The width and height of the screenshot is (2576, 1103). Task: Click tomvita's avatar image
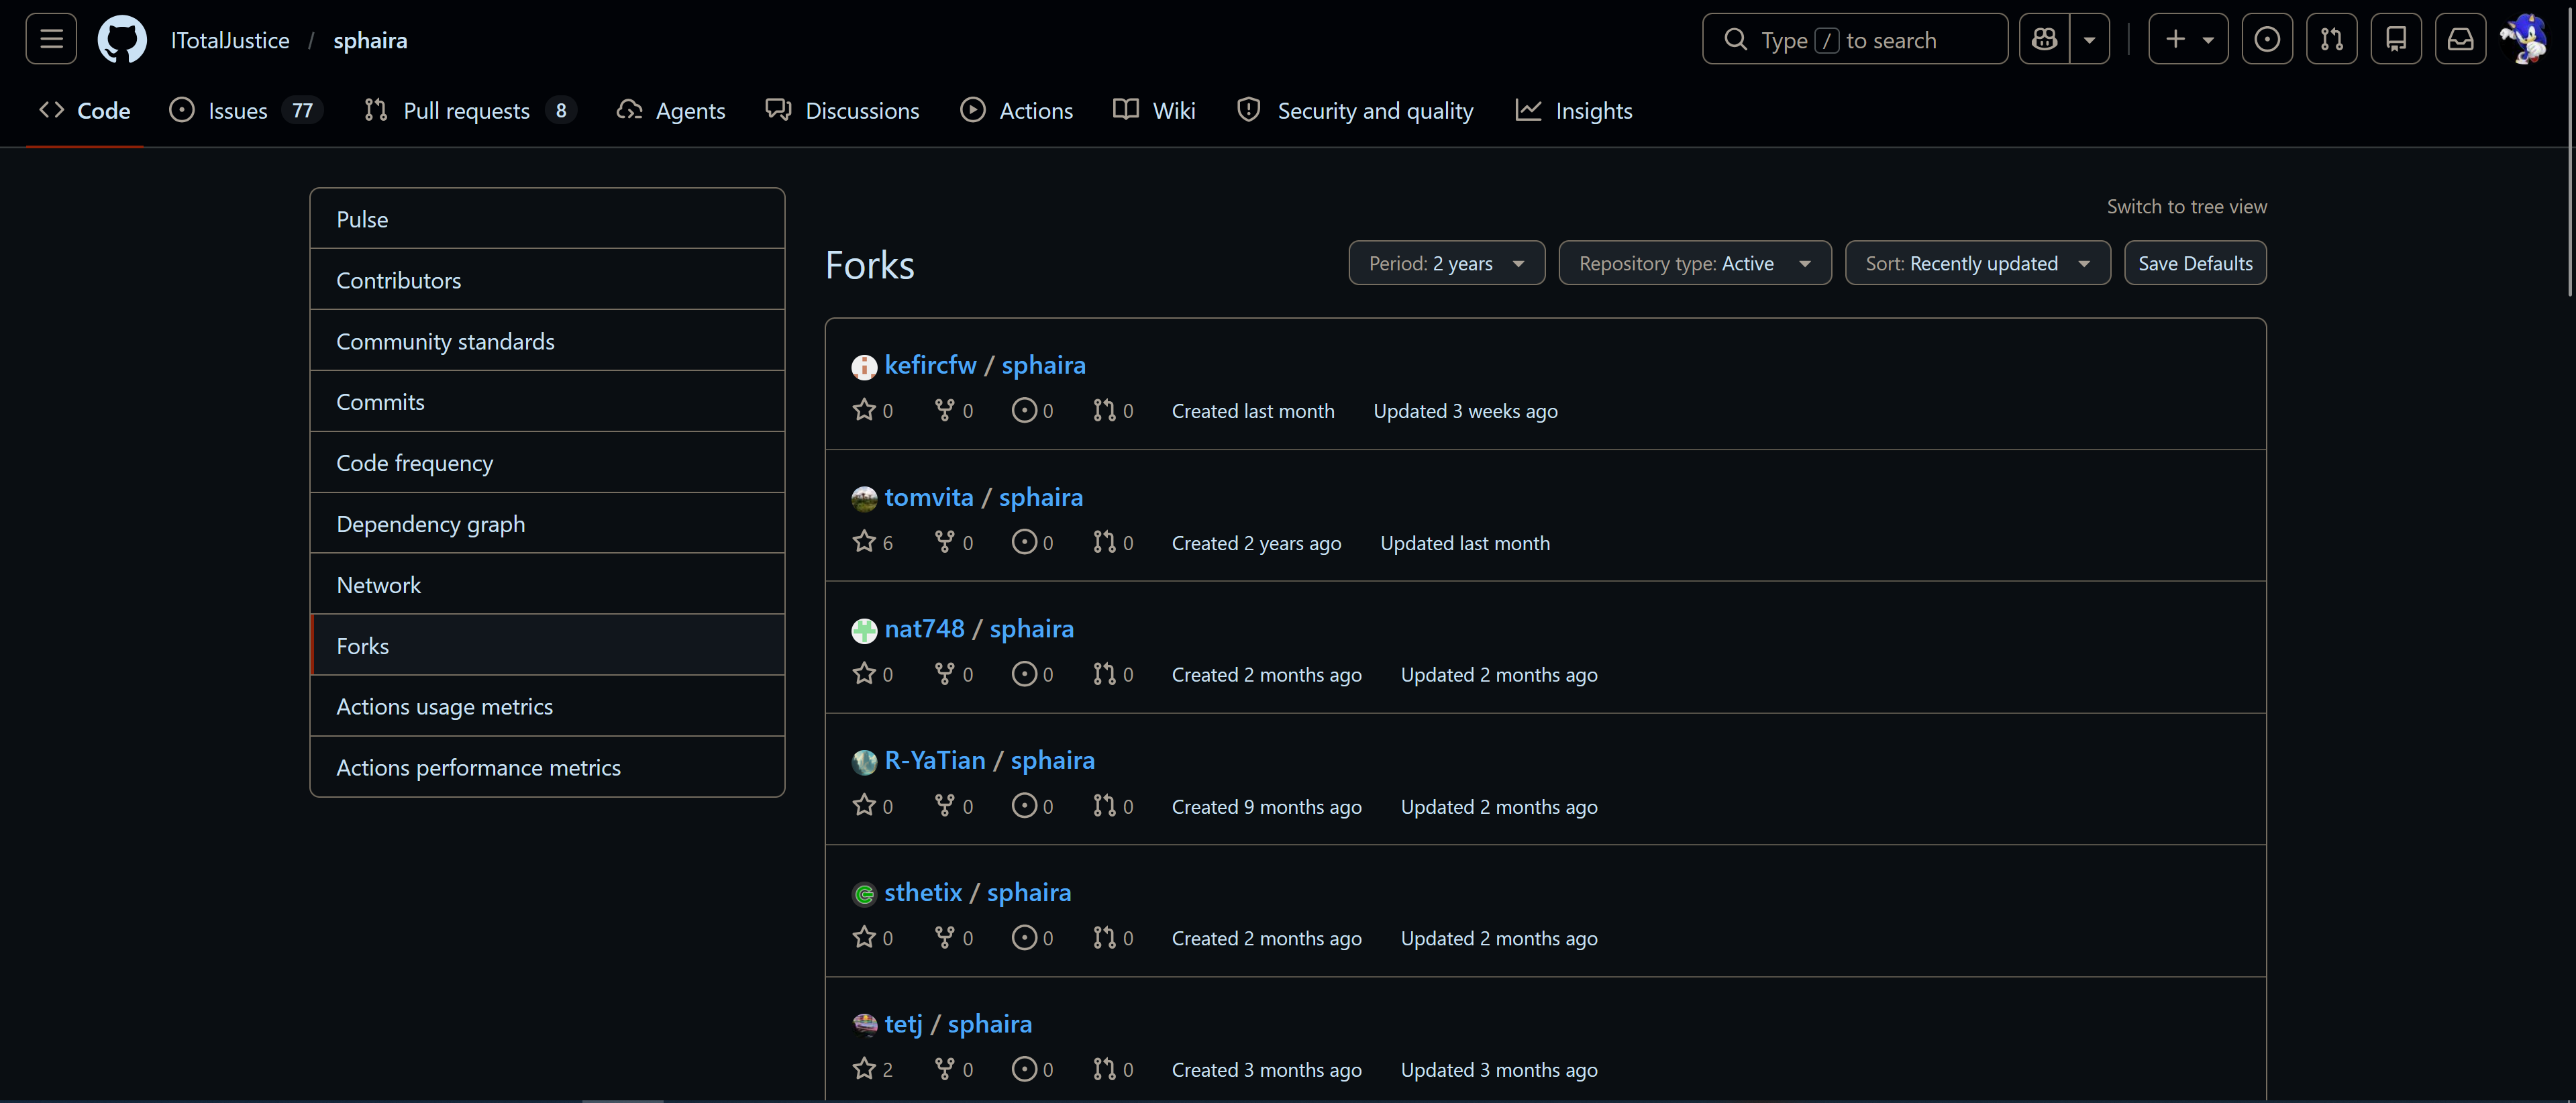(x=864, y=499)
